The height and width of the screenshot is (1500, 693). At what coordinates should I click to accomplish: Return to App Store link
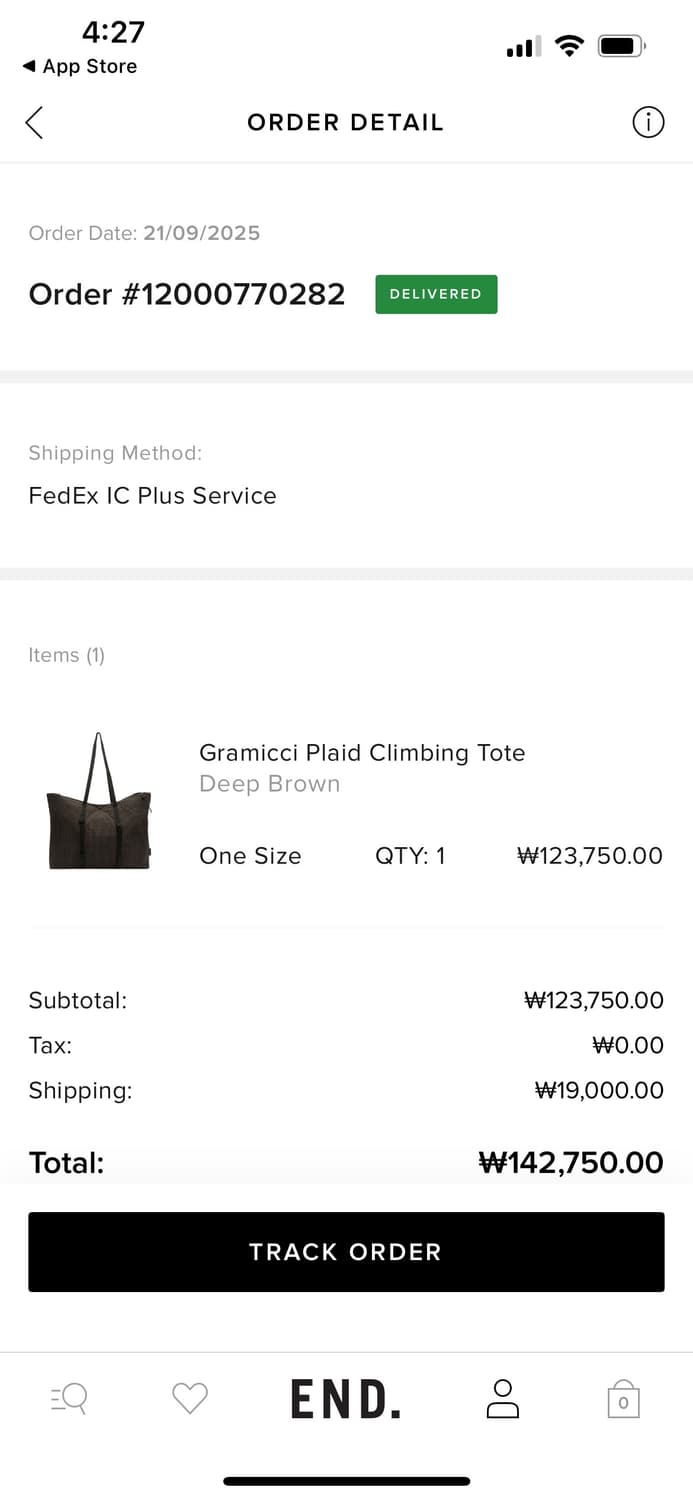point(80,66)
